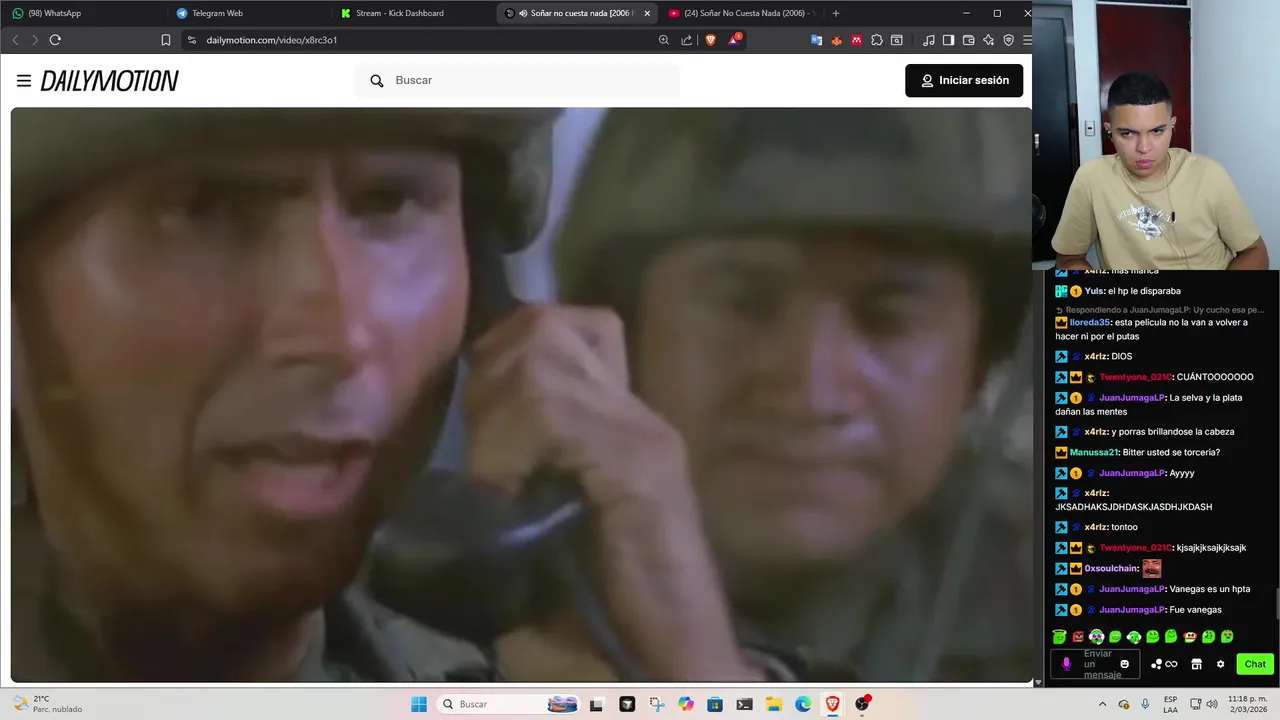
Task: Open the media control music note
Action: click(929, 40)
